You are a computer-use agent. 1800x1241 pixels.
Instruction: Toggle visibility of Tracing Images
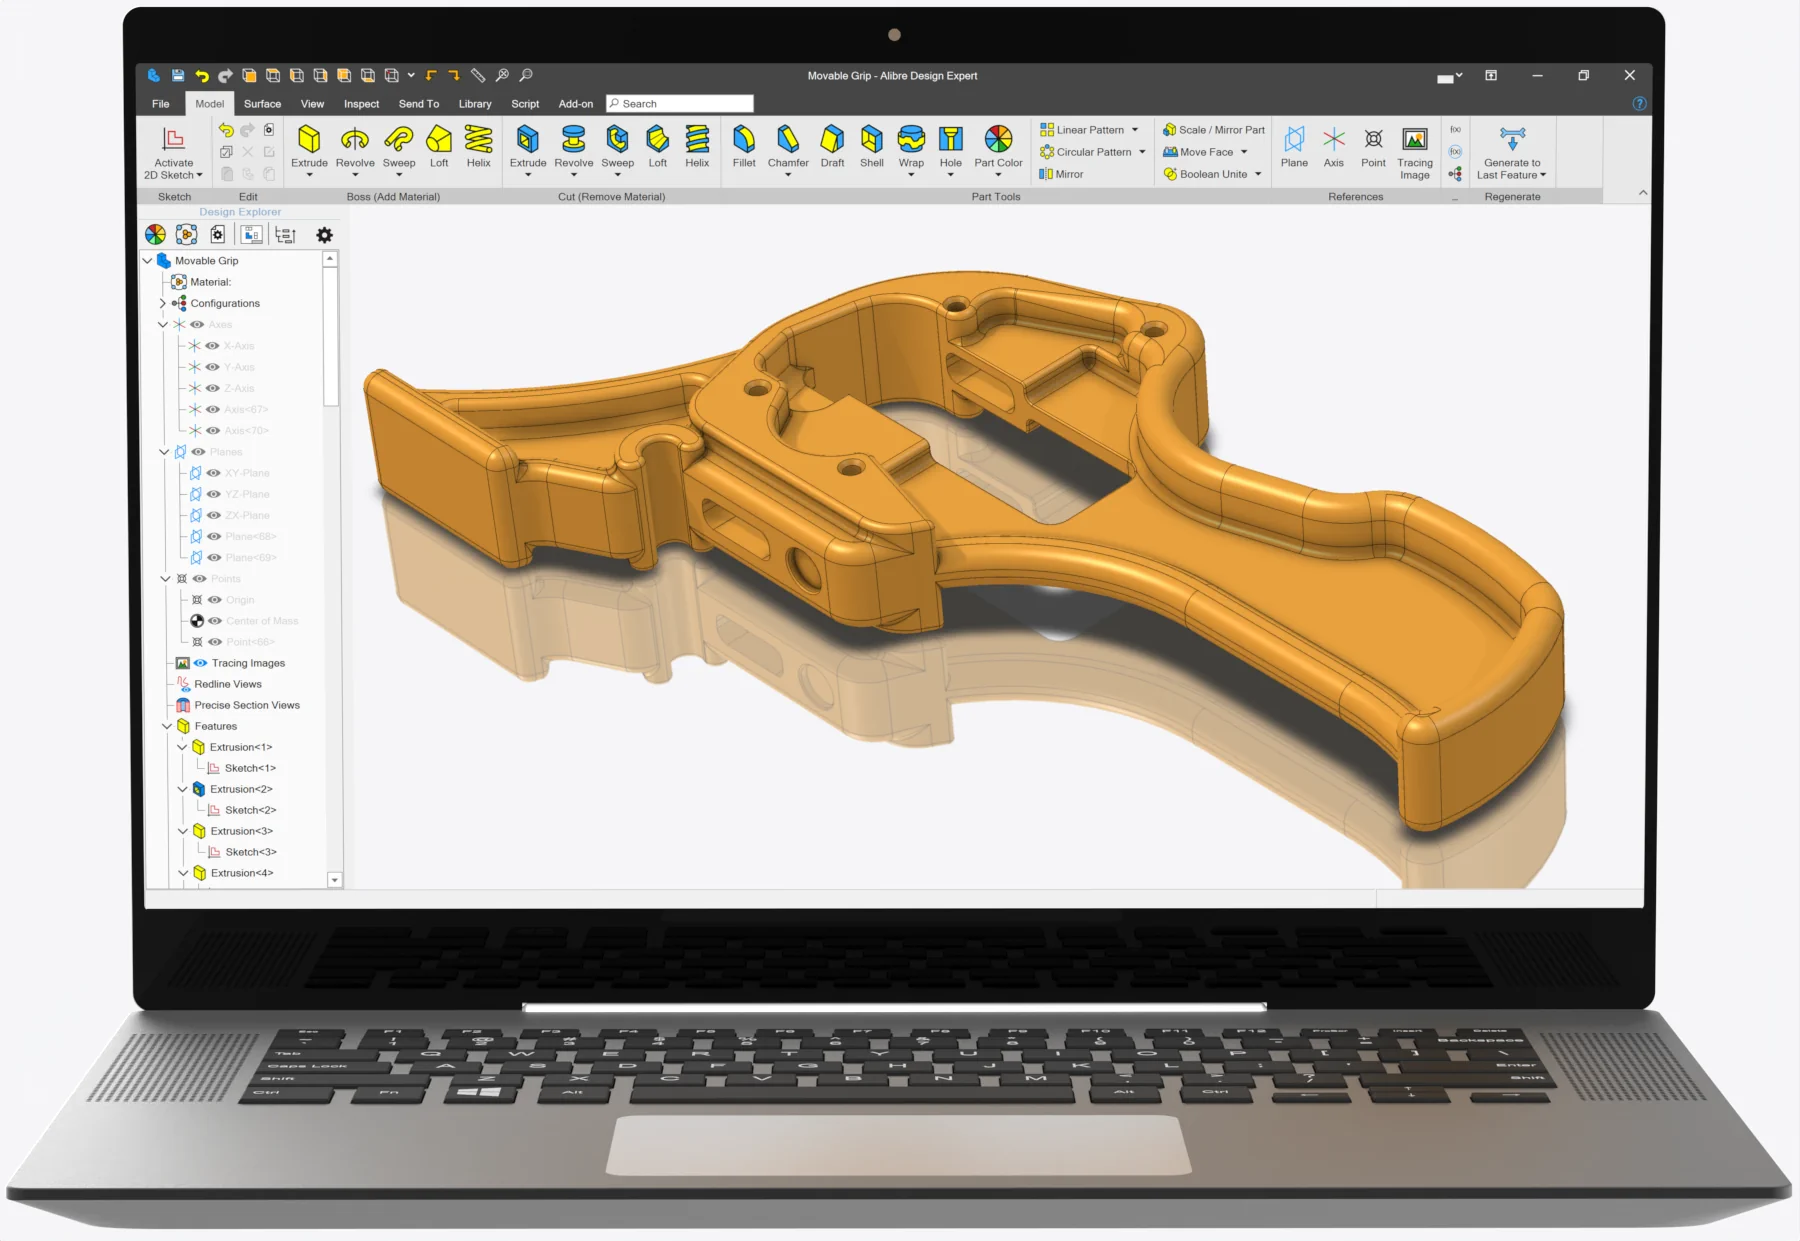click(201, 663)
